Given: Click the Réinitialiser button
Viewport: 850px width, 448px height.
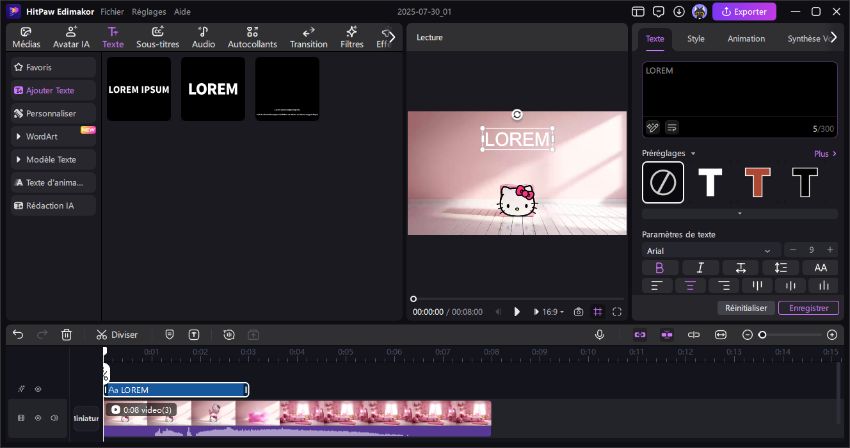Looking at the screenshot, I should pos(746,308).
